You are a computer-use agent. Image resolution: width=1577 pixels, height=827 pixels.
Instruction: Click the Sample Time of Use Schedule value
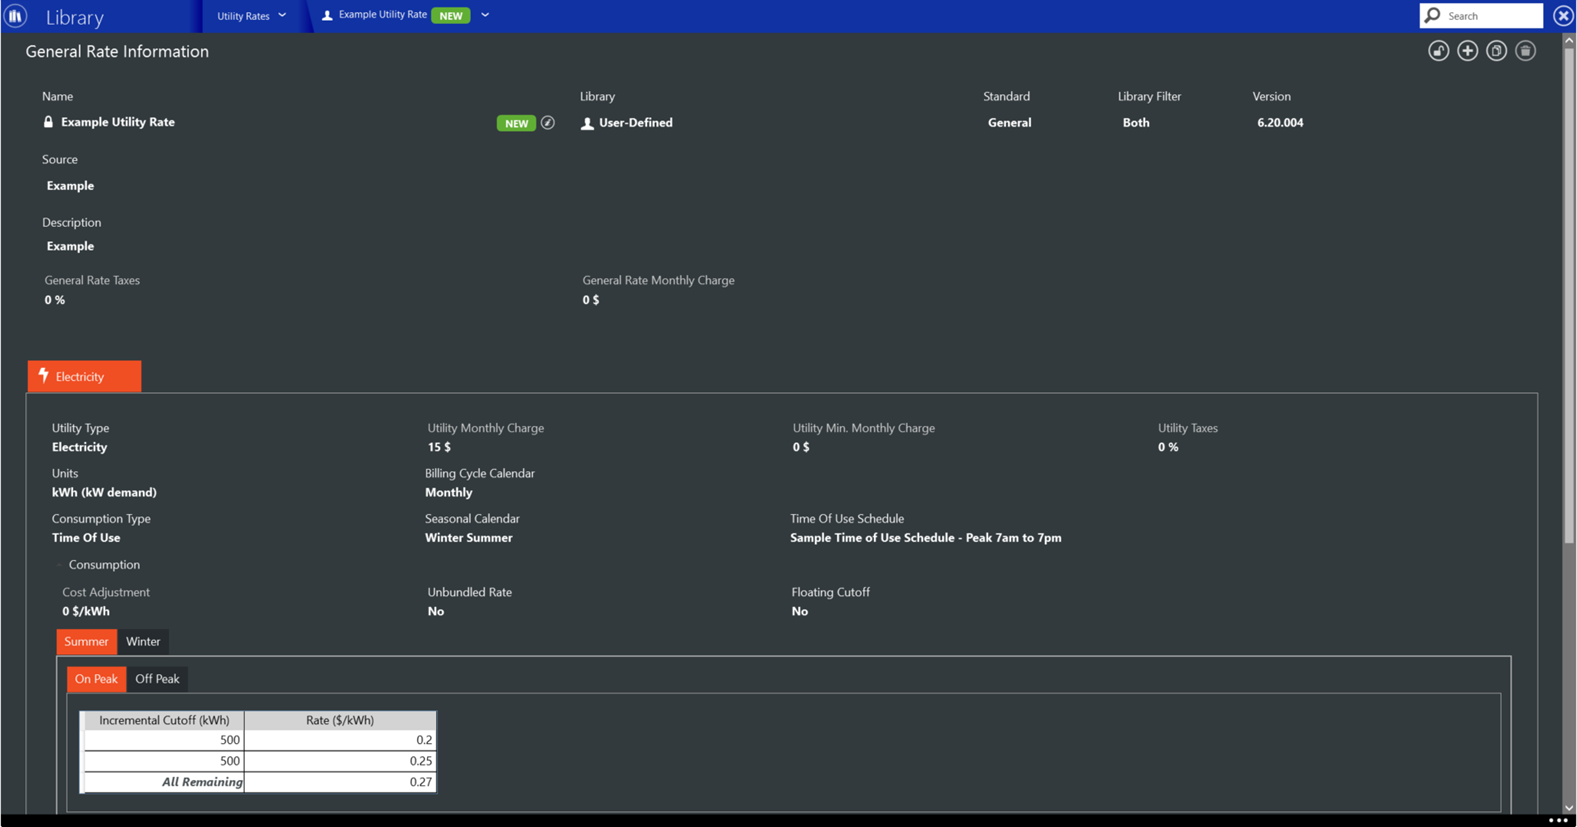pos(926,538)
